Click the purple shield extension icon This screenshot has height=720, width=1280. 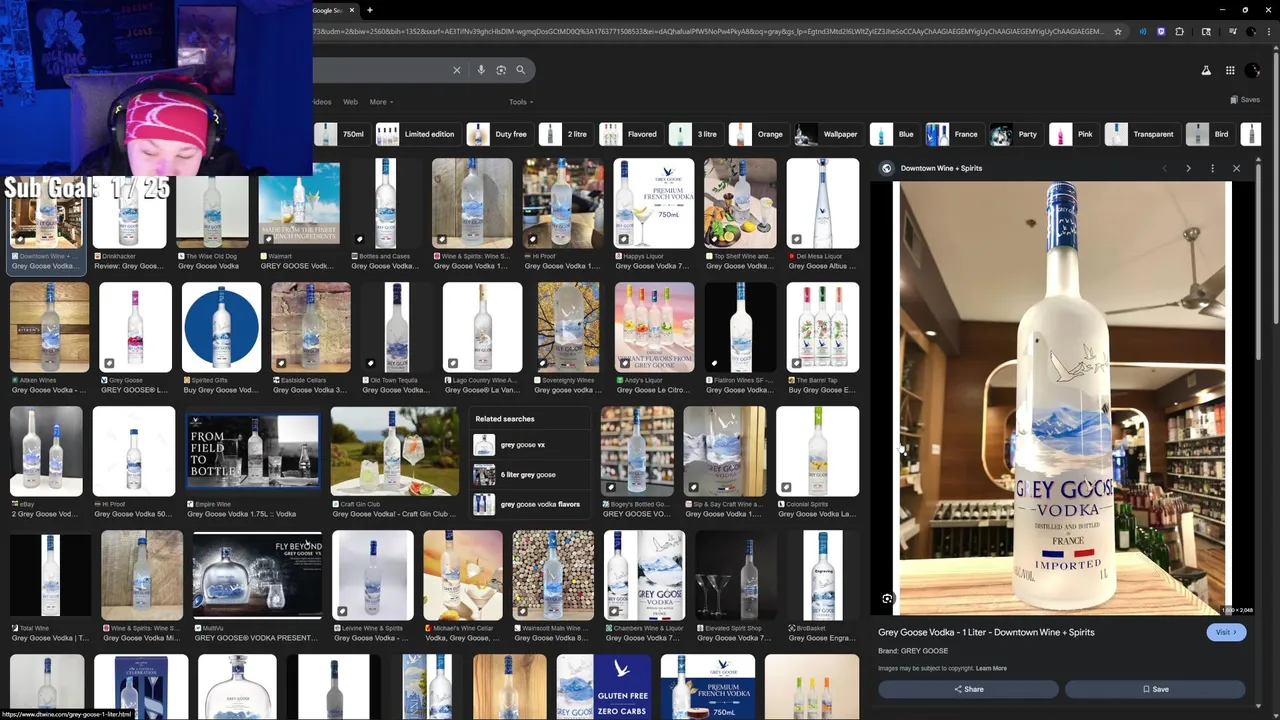click(1161, 31)
